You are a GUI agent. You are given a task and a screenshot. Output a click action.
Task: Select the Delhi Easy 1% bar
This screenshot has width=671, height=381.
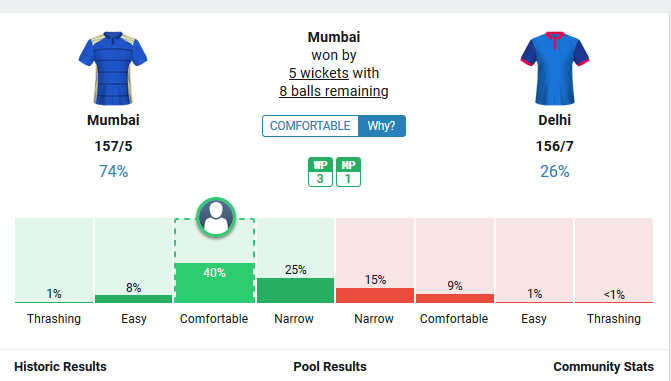(x=534, y=260)
